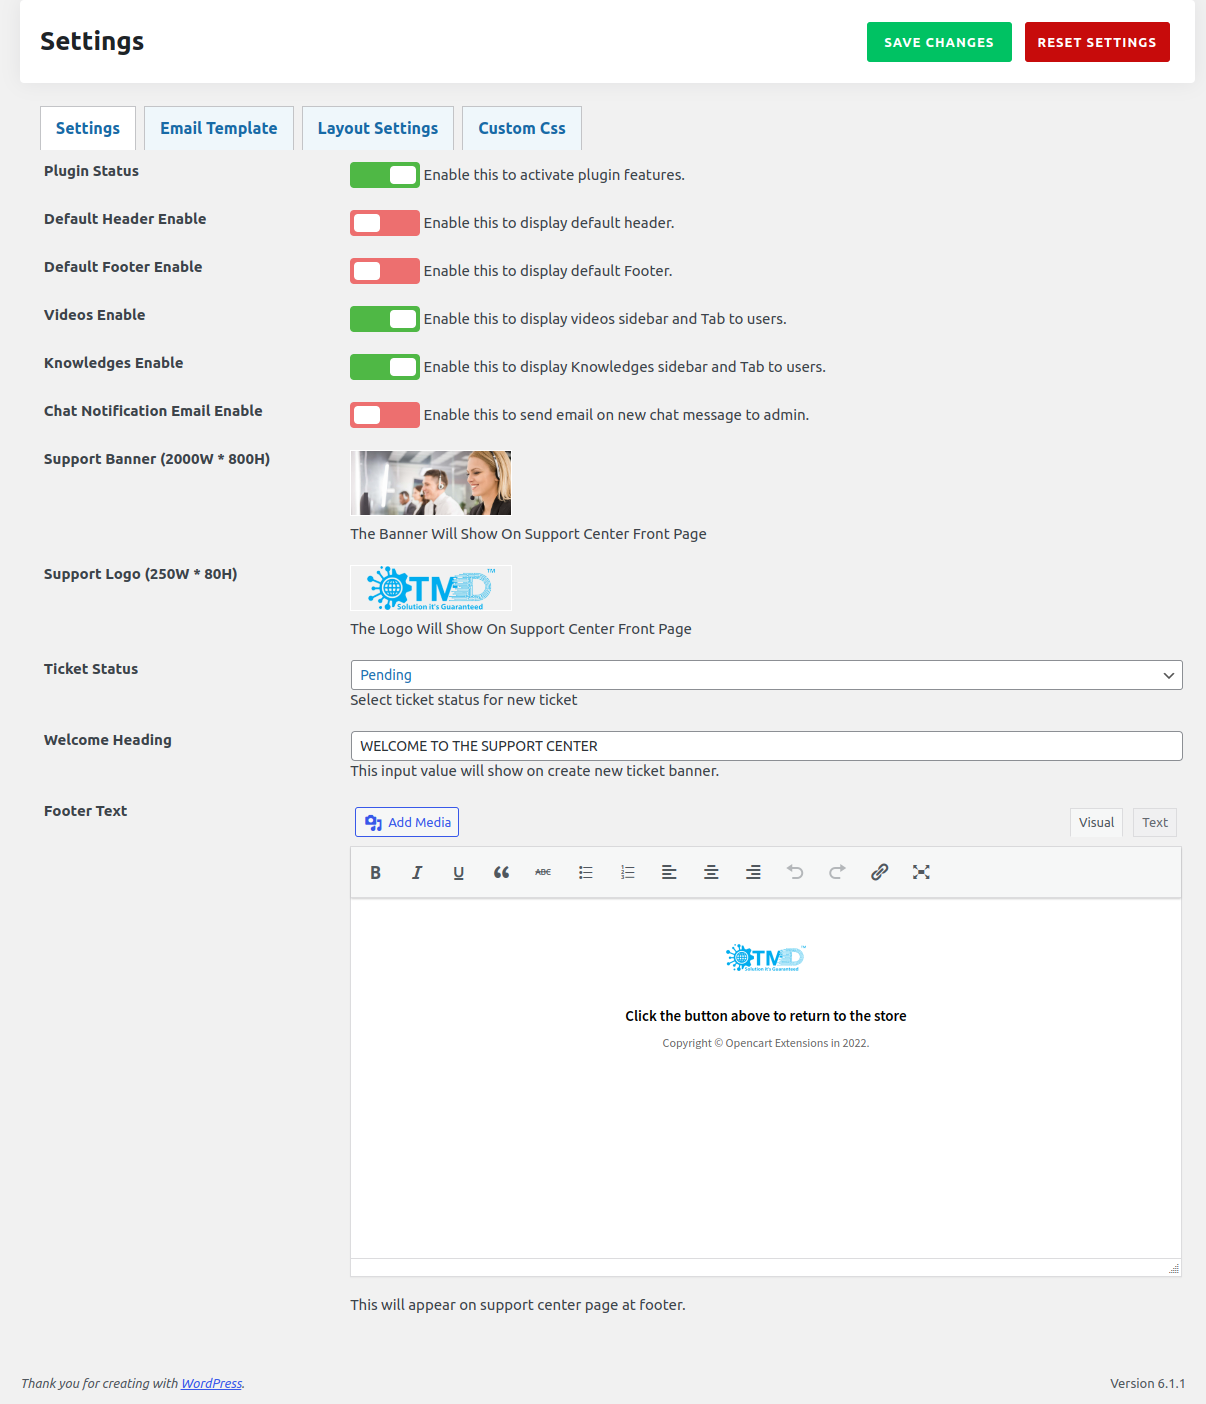Enable Default Header toggle

click(x=385, y=223)
